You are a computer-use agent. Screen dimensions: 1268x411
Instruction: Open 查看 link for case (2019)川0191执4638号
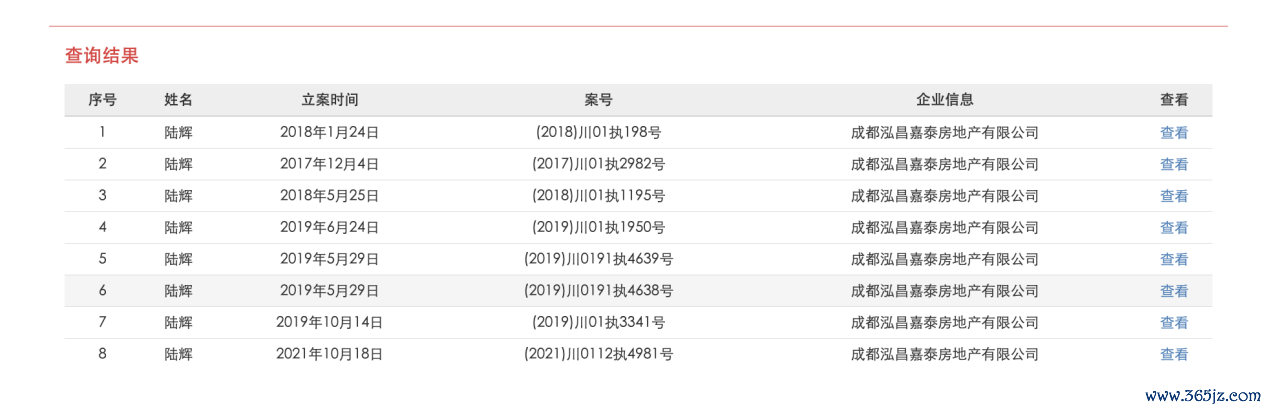(x=1173, y=291)
